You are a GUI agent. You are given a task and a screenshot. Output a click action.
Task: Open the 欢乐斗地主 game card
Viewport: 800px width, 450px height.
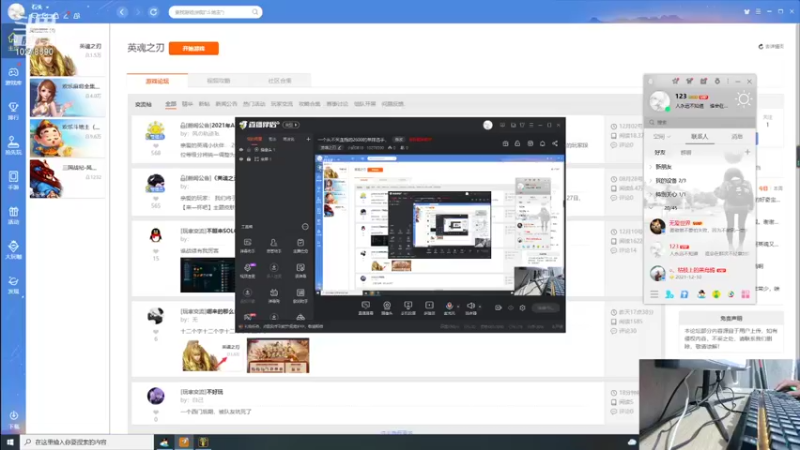[67, 138]
